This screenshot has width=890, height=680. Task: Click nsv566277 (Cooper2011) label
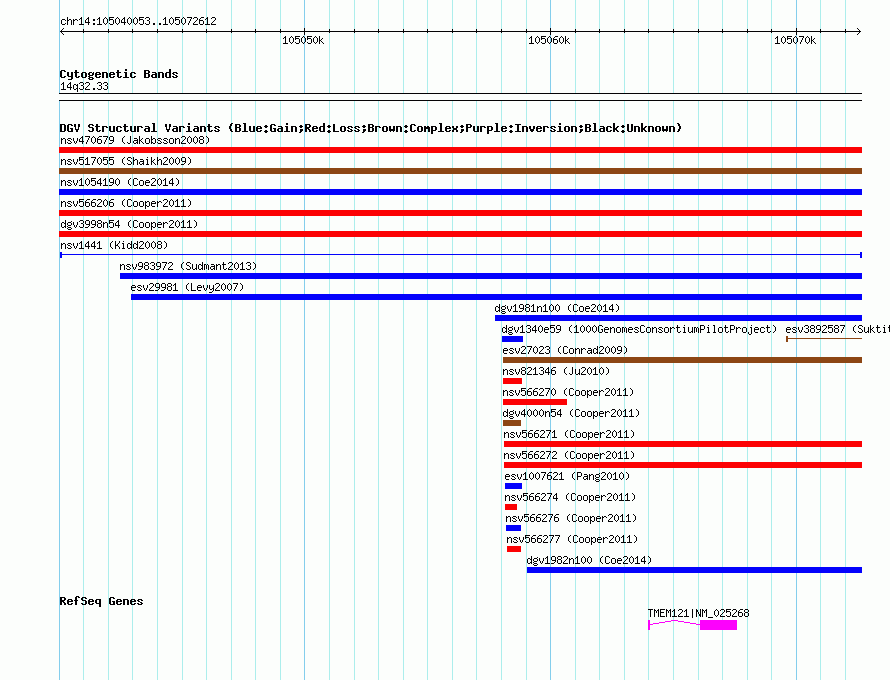click(572, 539)
